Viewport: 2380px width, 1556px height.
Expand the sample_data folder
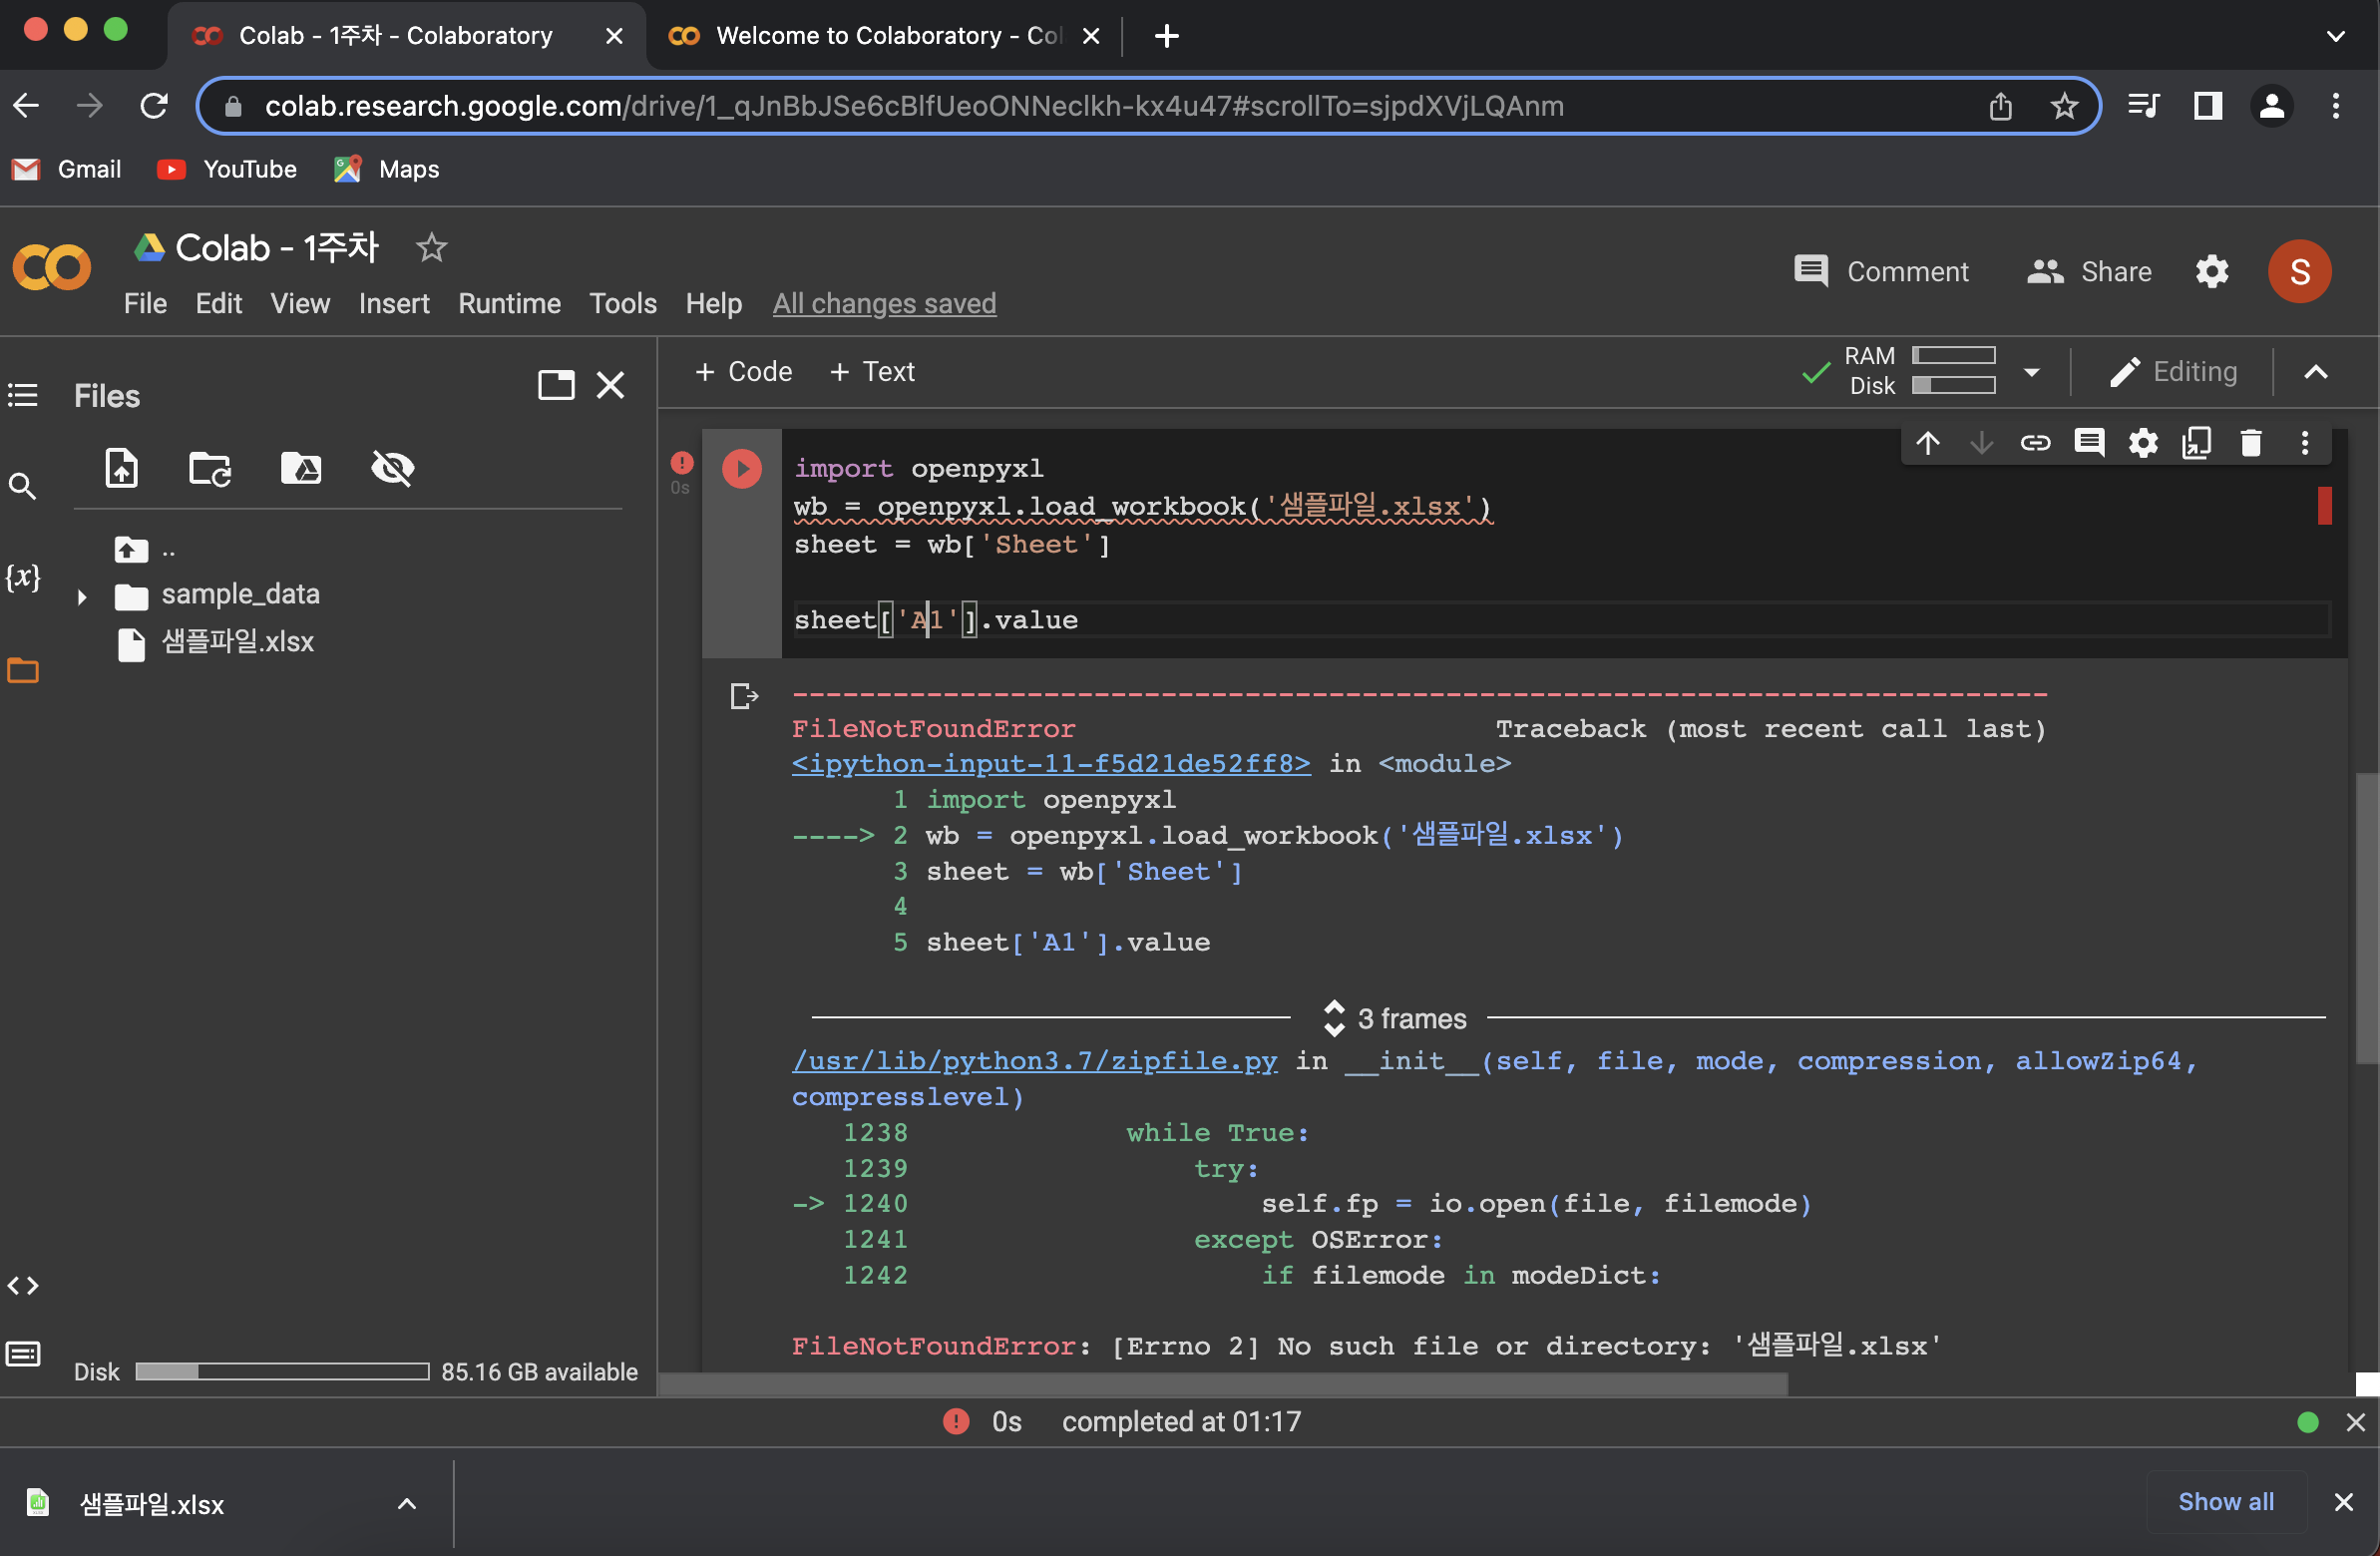click(x=82, y=597)
